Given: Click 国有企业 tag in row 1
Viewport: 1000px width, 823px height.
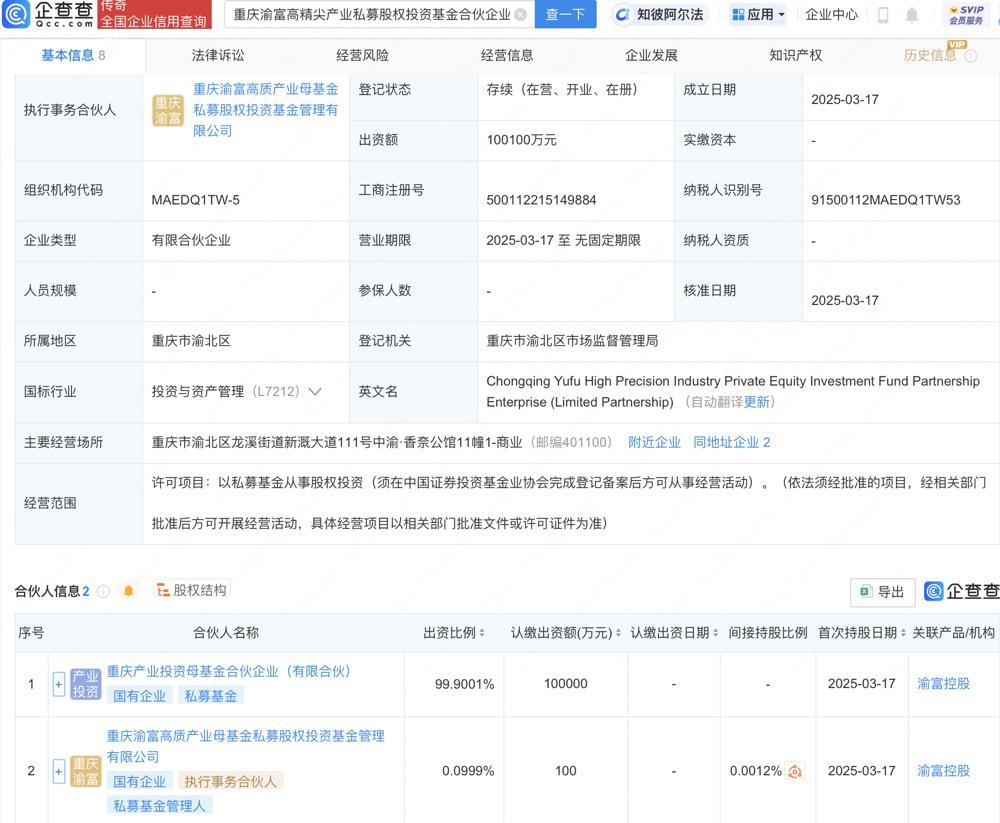Looking at the screenshot, I should (140, 696).
